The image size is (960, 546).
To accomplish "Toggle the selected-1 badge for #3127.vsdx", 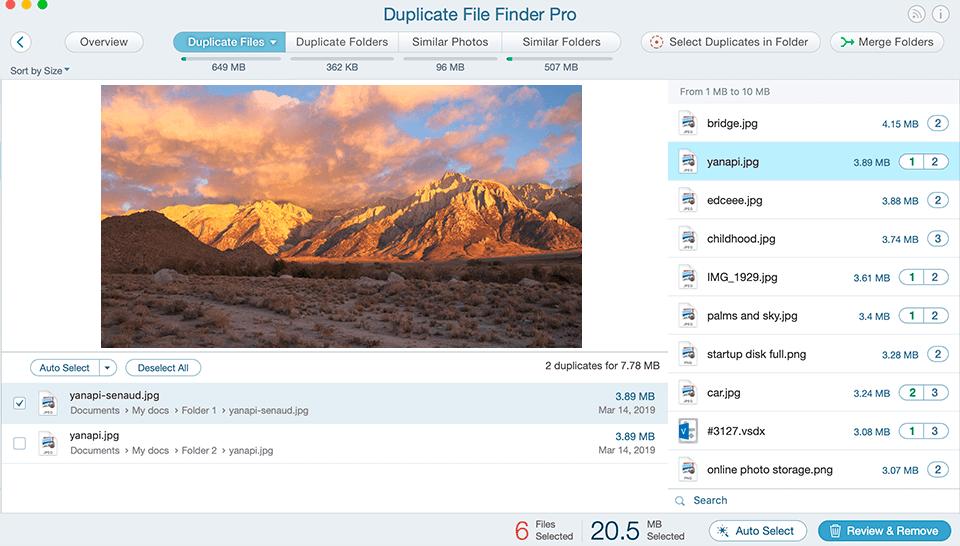I will coord(912,431).
